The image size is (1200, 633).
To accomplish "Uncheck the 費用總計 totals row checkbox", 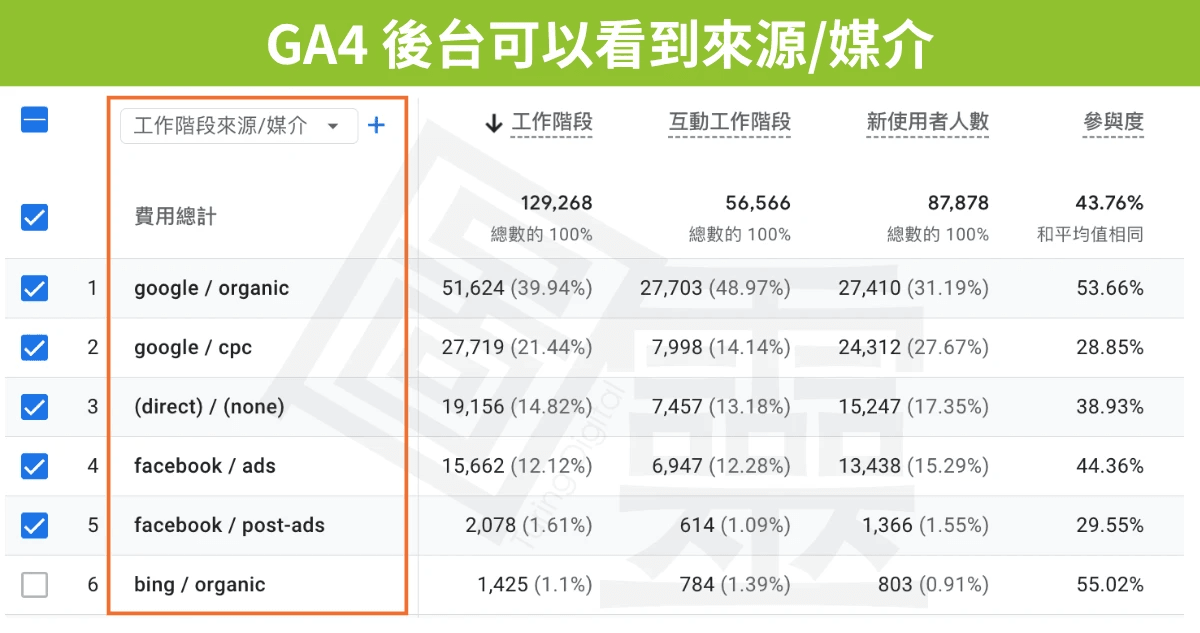I will [x=34, y=217].
